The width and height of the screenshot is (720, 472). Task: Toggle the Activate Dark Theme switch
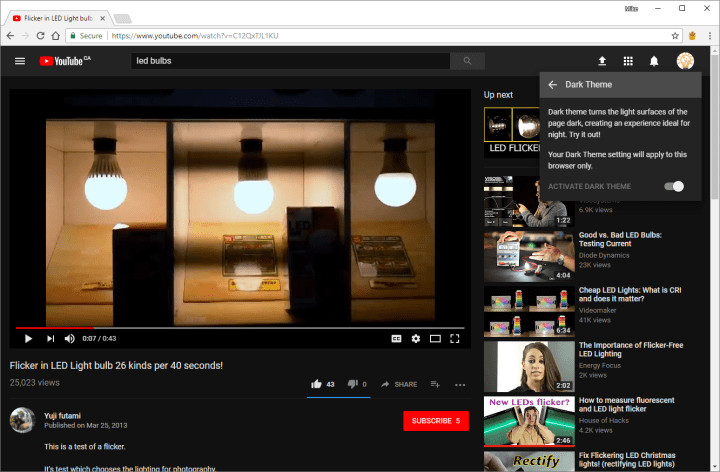point(675,186)
